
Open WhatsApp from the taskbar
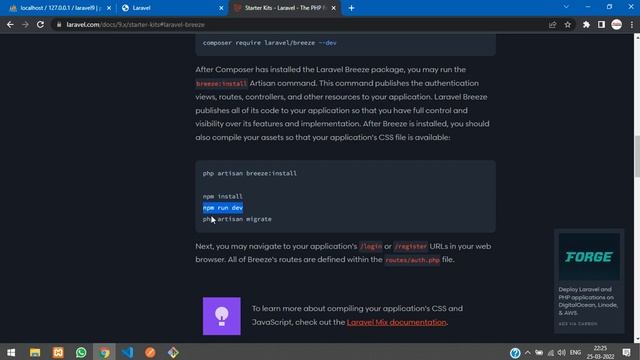coord(81,352)
